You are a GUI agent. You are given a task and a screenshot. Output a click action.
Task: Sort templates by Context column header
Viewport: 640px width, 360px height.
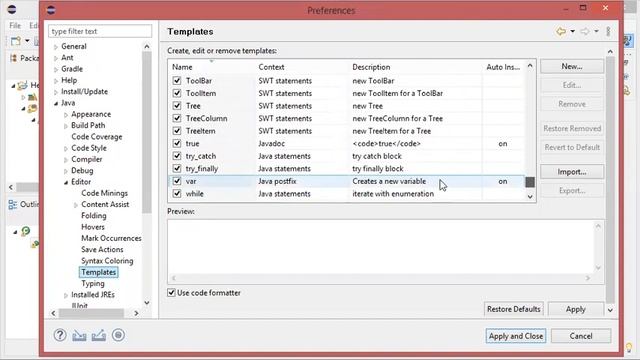pos(302,67)
